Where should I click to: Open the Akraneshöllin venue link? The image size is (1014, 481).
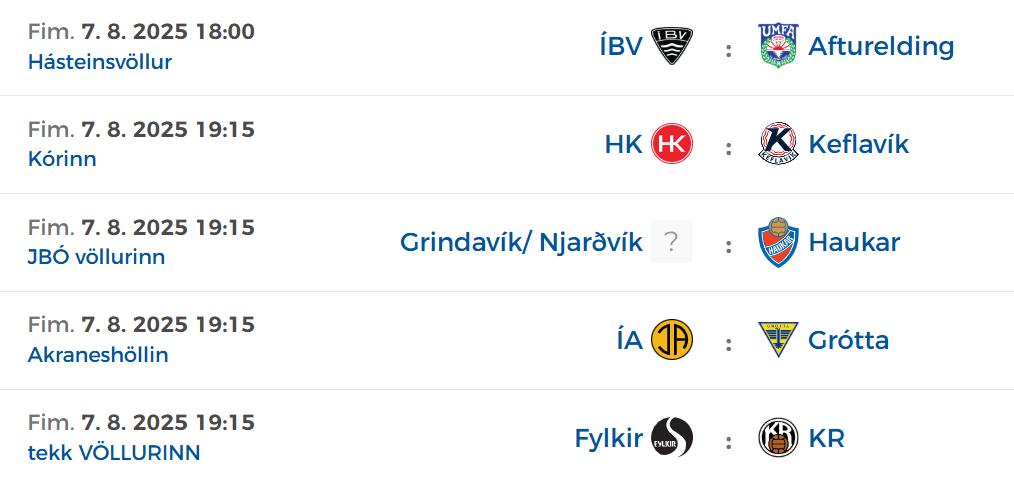coord(98,355)
